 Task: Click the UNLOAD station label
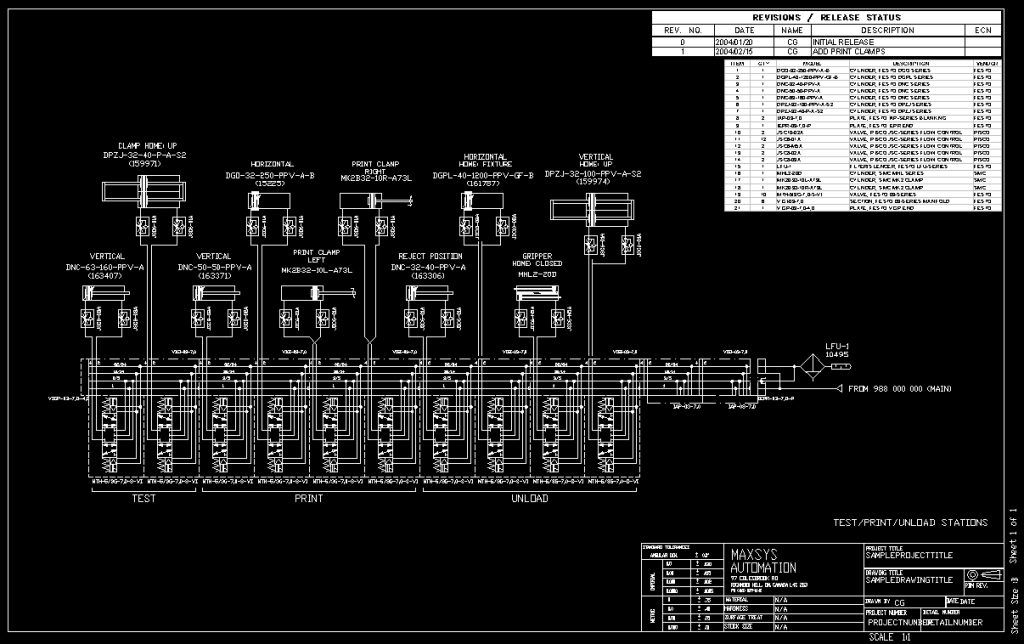530,498
